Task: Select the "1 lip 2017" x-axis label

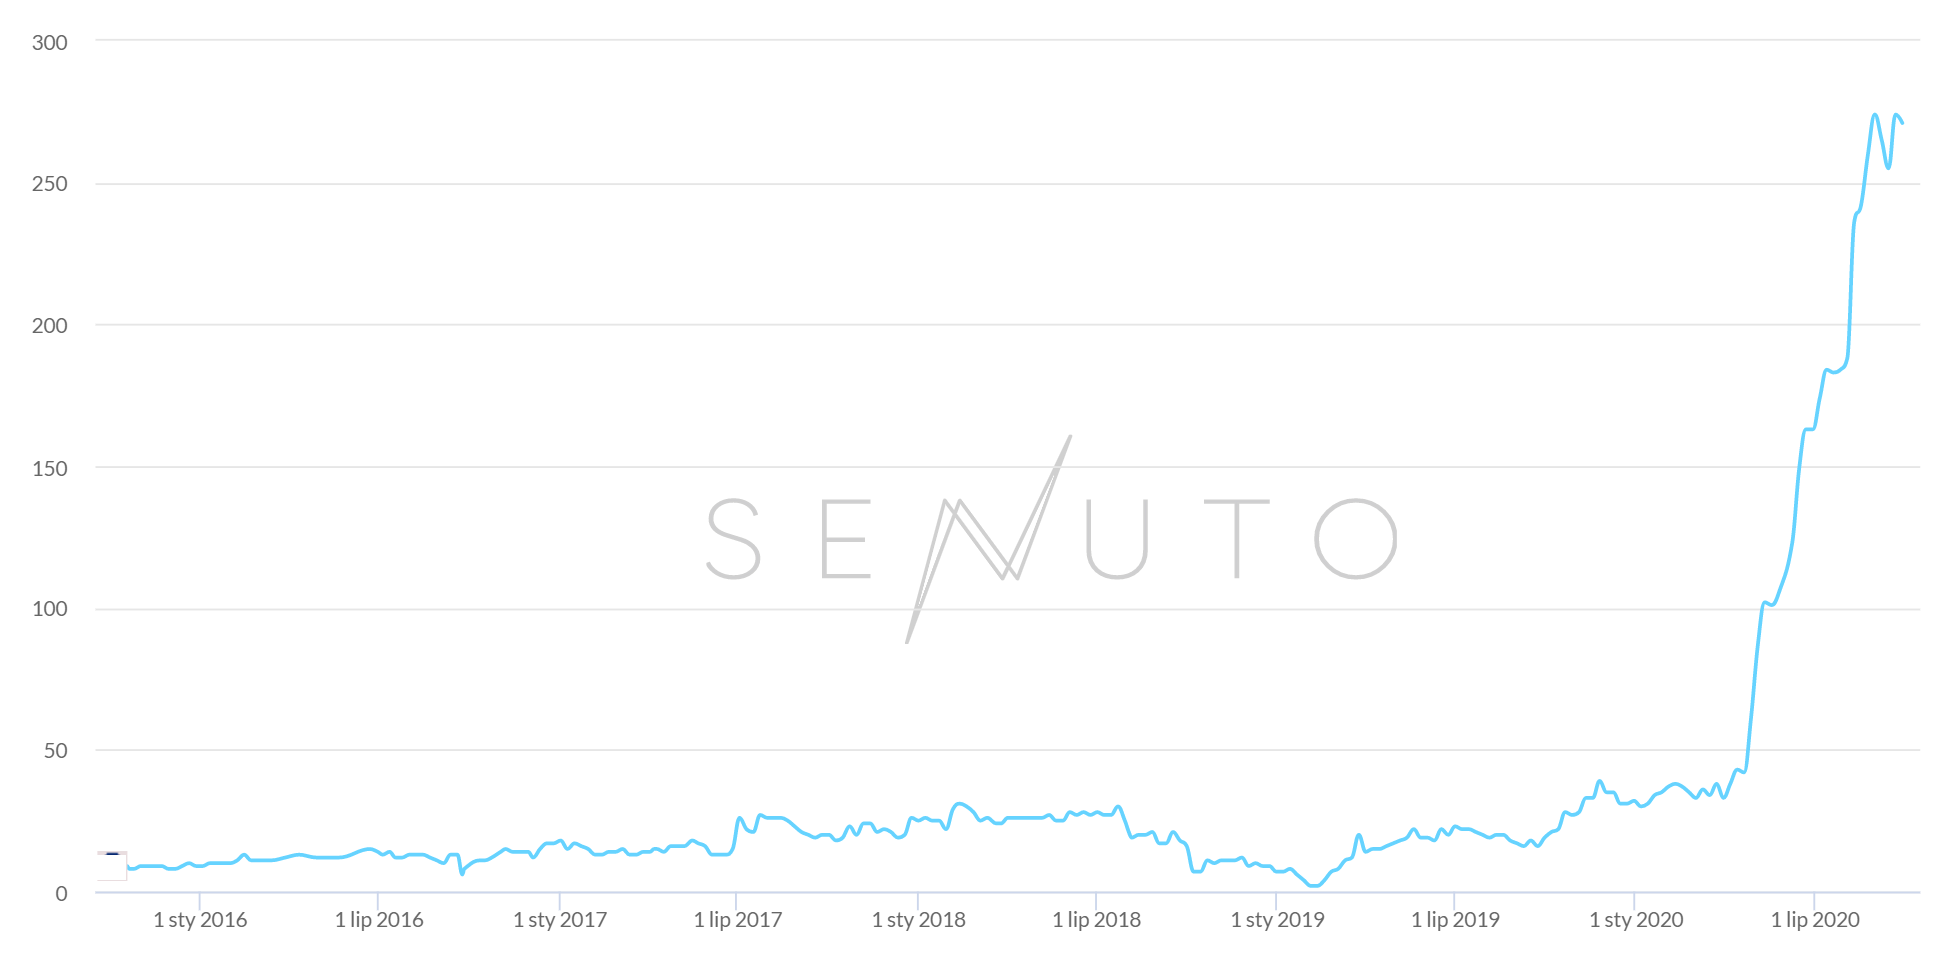Action: (x=738, y=920)
